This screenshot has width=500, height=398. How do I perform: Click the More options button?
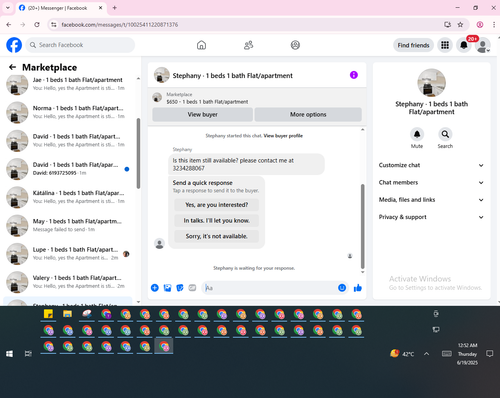point(308,114)
